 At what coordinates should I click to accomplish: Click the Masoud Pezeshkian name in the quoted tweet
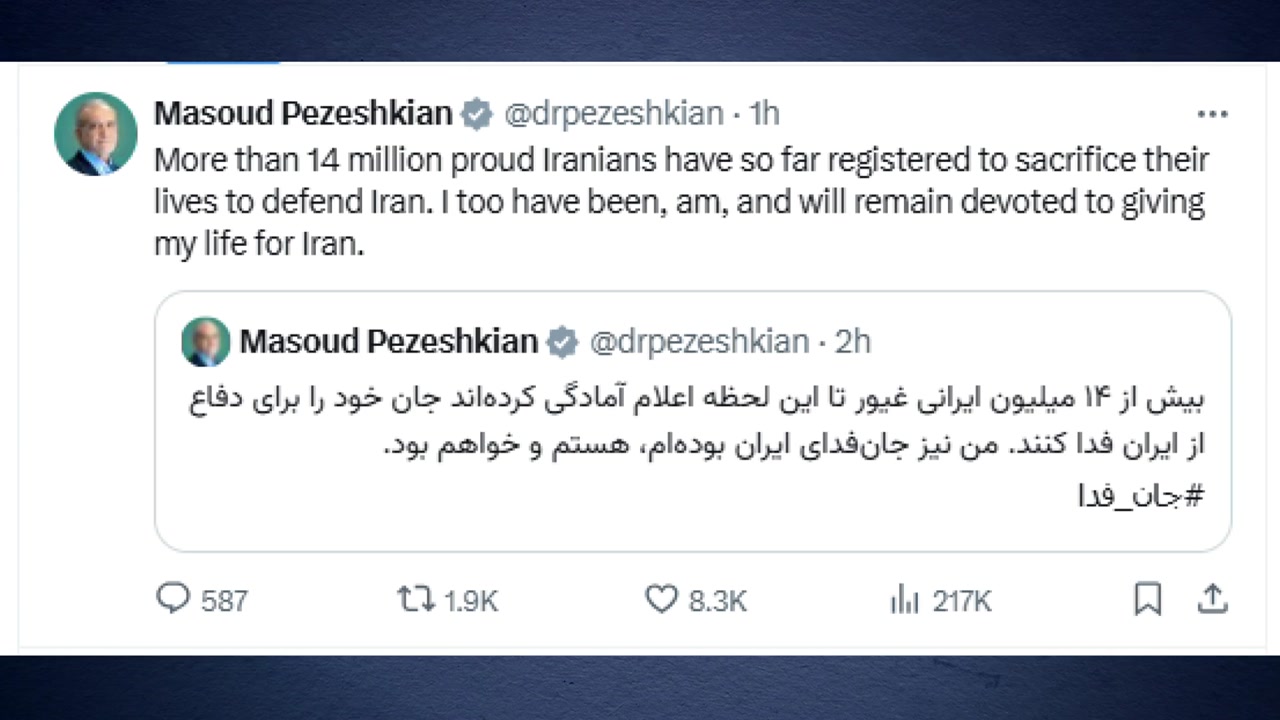[x=389, y=342]
